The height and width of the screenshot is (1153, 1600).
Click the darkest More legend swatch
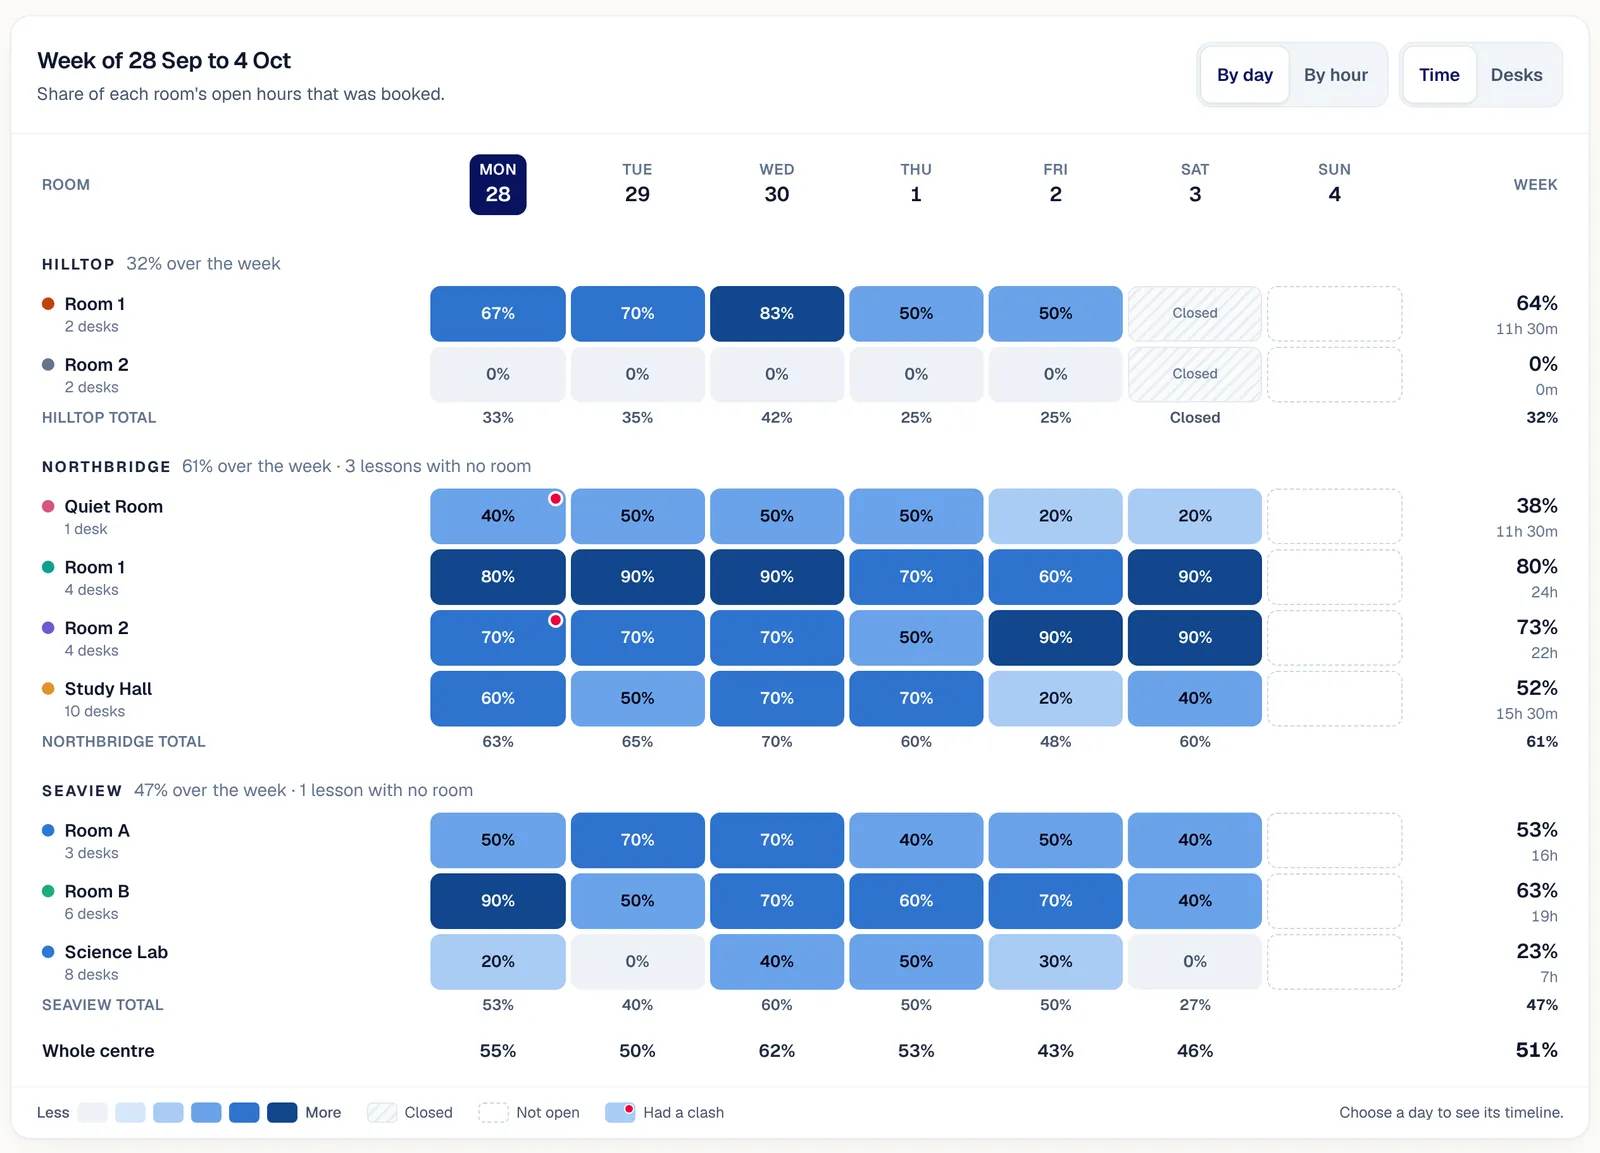[x=282, y=1113]
